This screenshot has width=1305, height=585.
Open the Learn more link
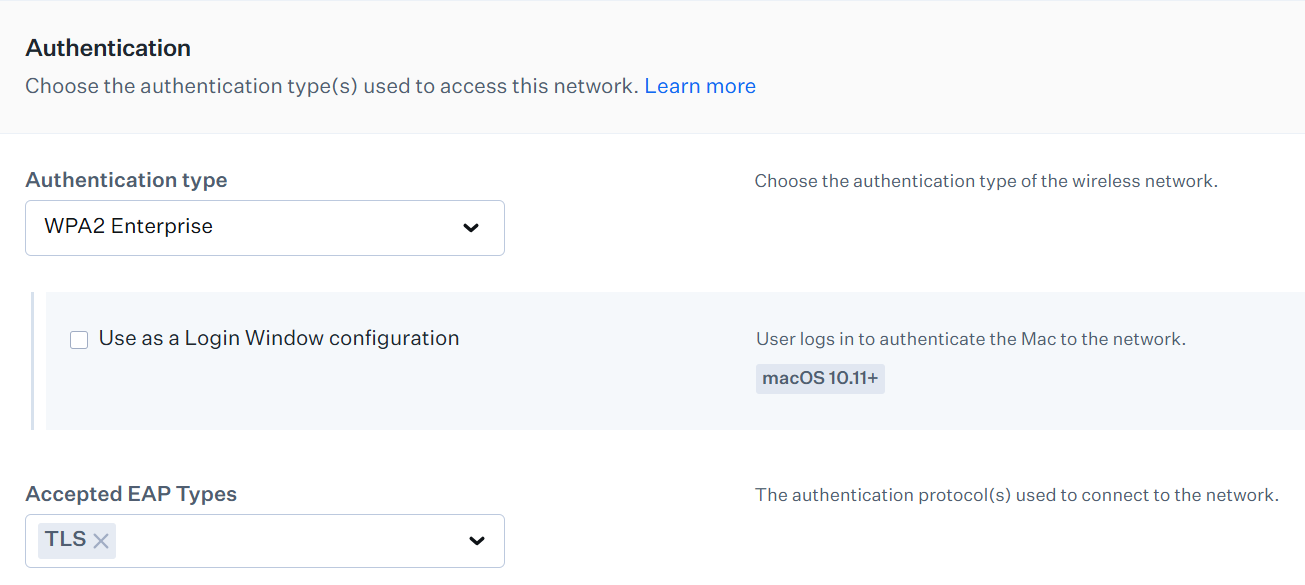(700, 86)
